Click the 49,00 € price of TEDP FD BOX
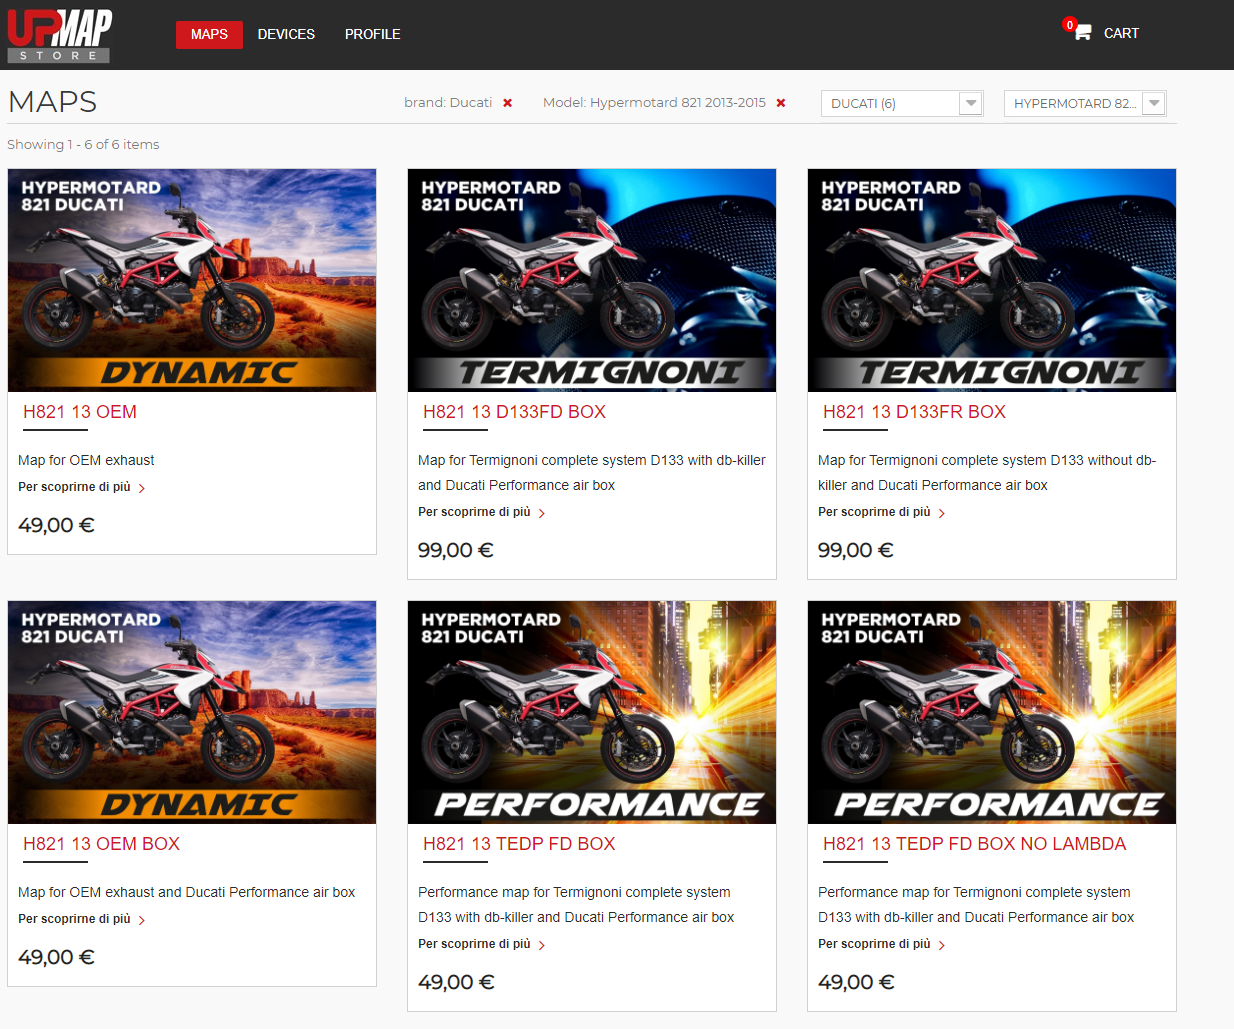1234x1029 pixels. [456, 982]
